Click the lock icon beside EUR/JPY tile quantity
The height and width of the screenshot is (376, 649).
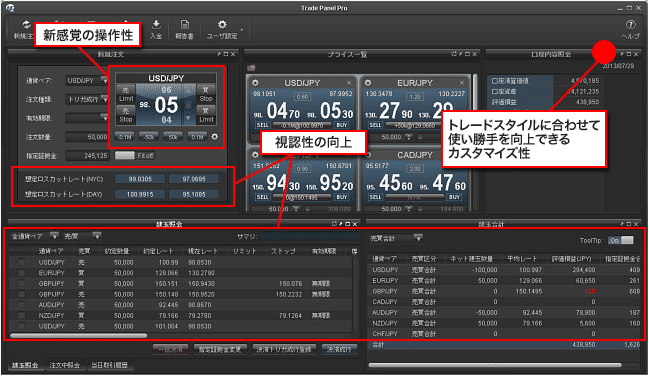click(x=420, y=137)
